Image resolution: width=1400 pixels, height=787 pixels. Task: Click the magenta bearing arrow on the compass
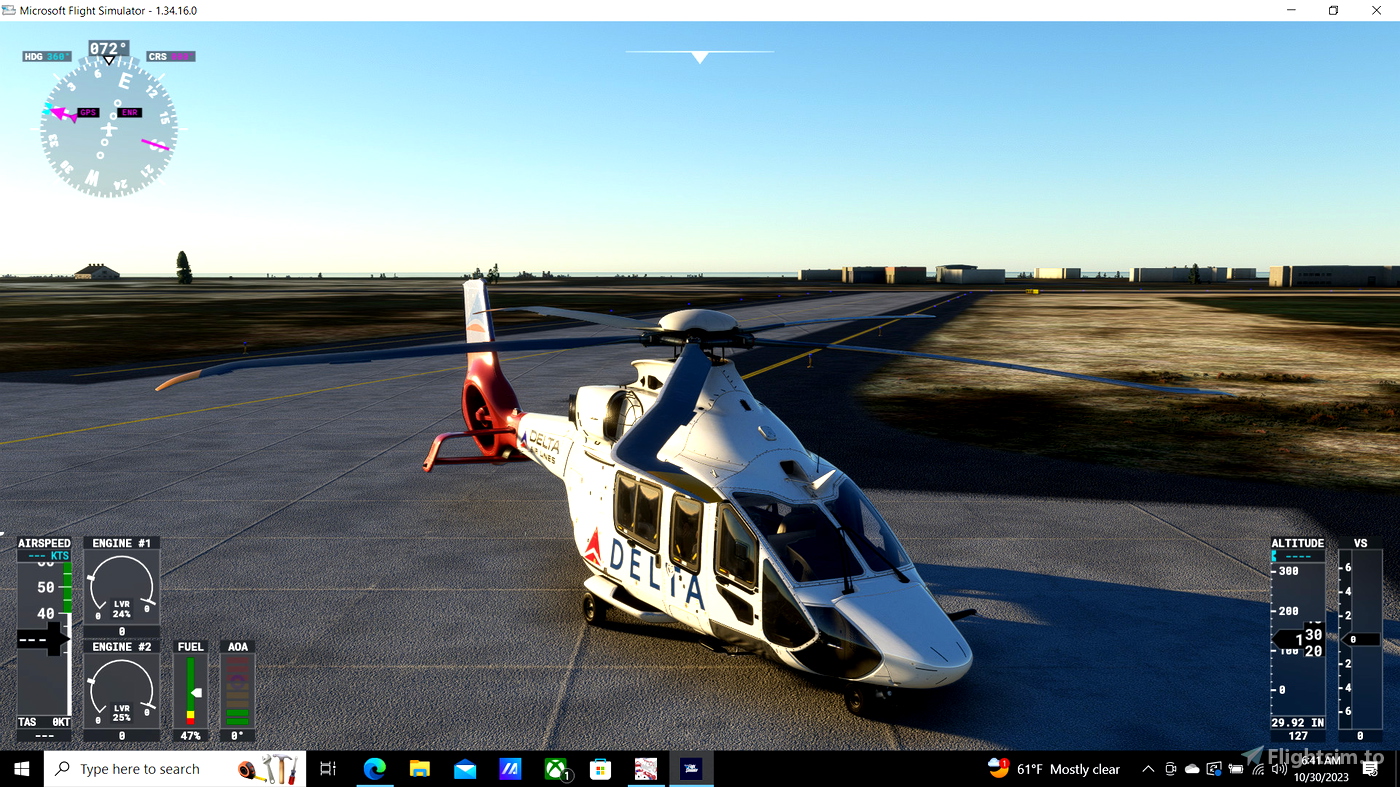64,113
